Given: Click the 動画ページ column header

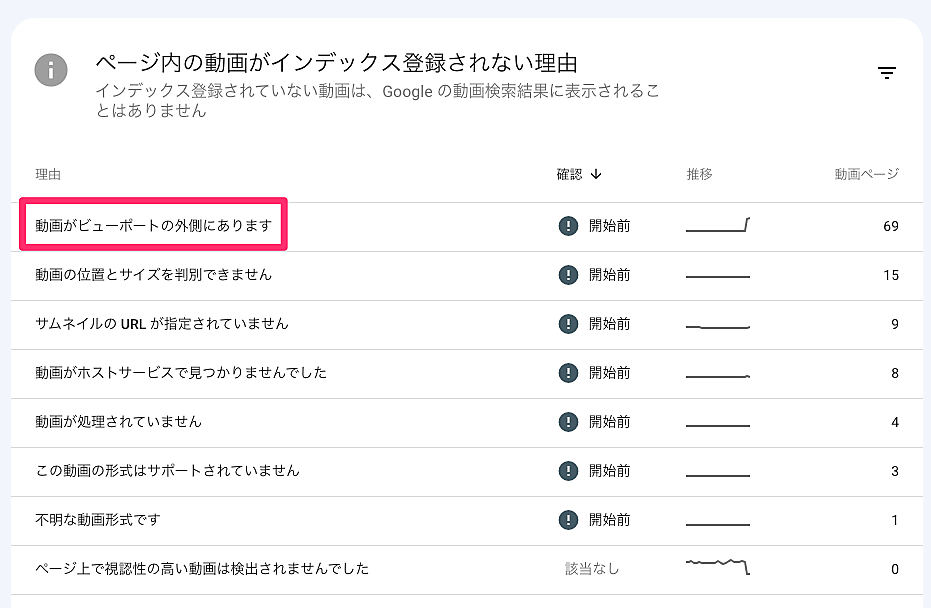Looking at the screenshot, I should click(866, 174).
